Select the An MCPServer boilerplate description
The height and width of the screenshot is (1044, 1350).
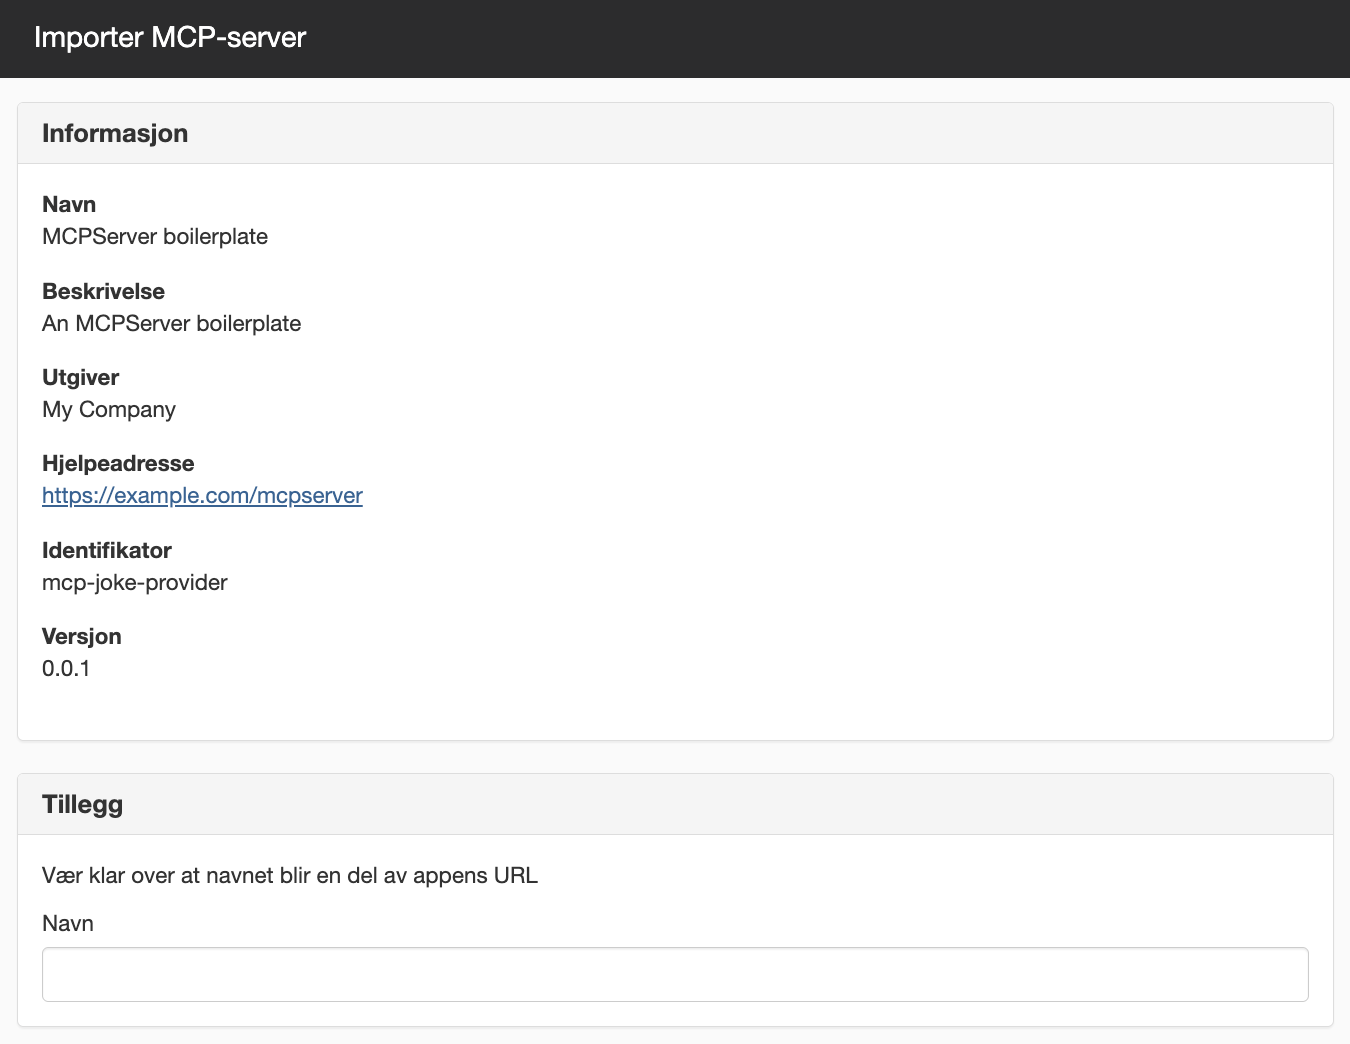171,324
